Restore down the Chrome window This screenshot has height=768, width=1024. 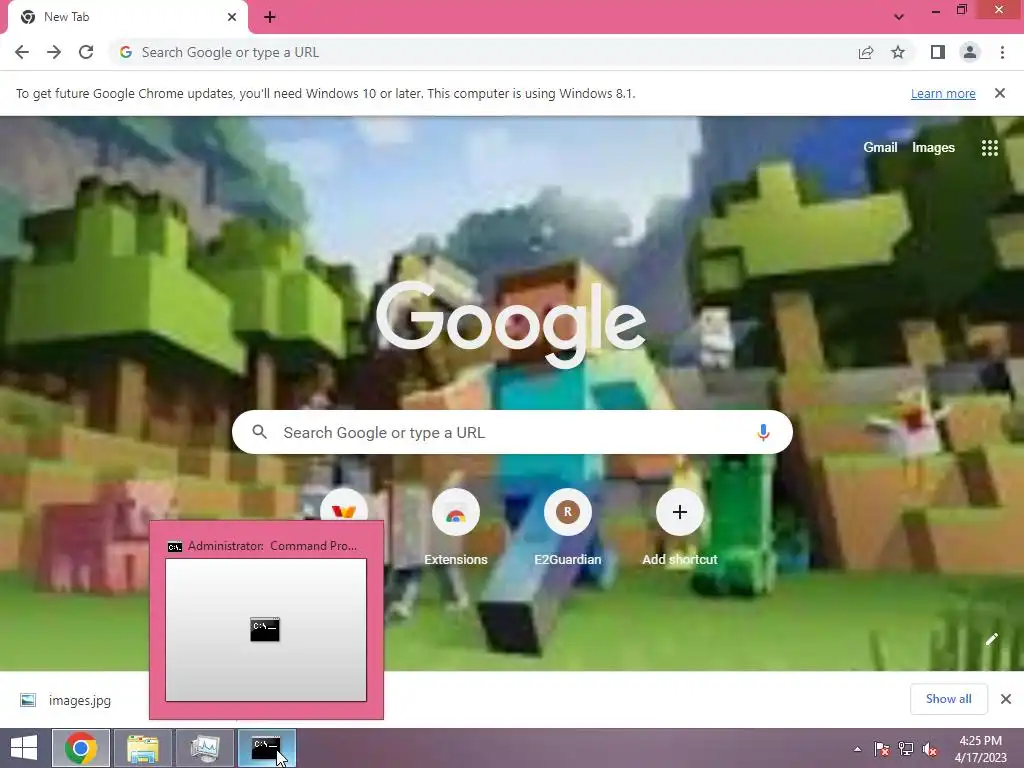962,10
